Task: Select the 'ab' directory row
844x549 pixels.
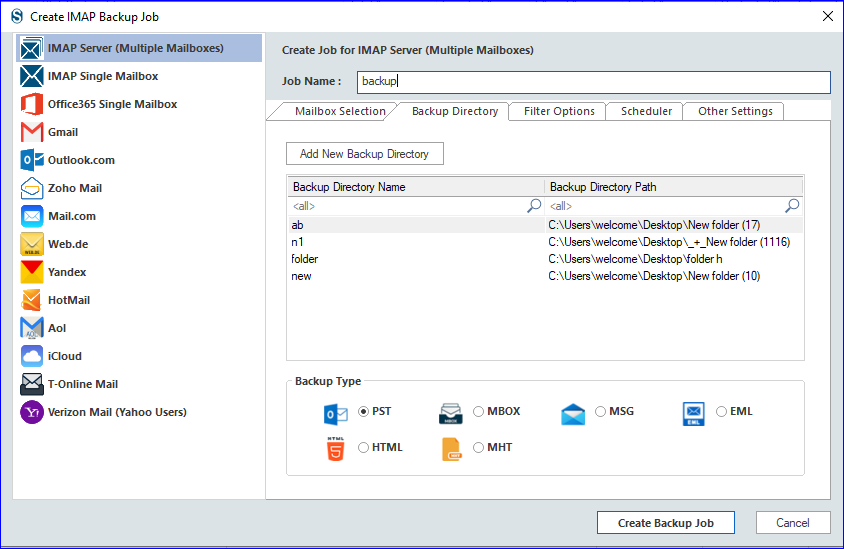Action: (x=545, y=225)
